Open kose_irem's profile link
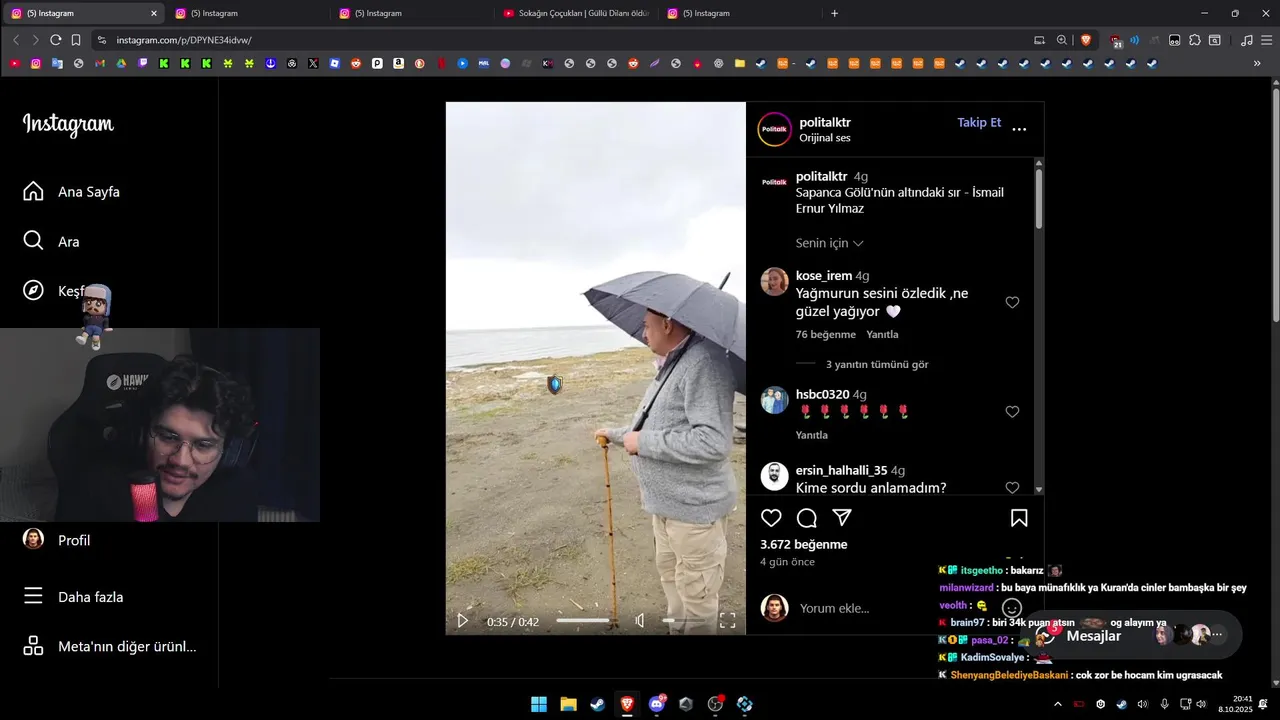The height and width of the screenshot is (720, 1280). [x=824, y=276]
